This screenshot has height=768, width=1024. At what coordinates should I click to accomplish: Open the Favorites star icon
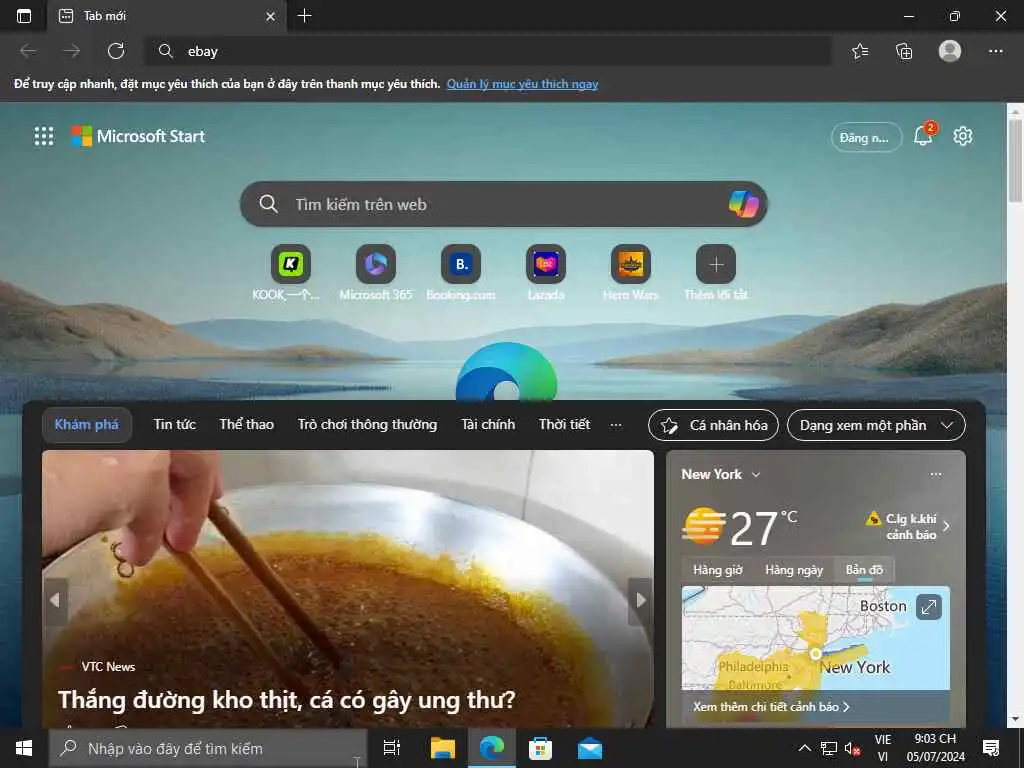[x=860, y=51]
